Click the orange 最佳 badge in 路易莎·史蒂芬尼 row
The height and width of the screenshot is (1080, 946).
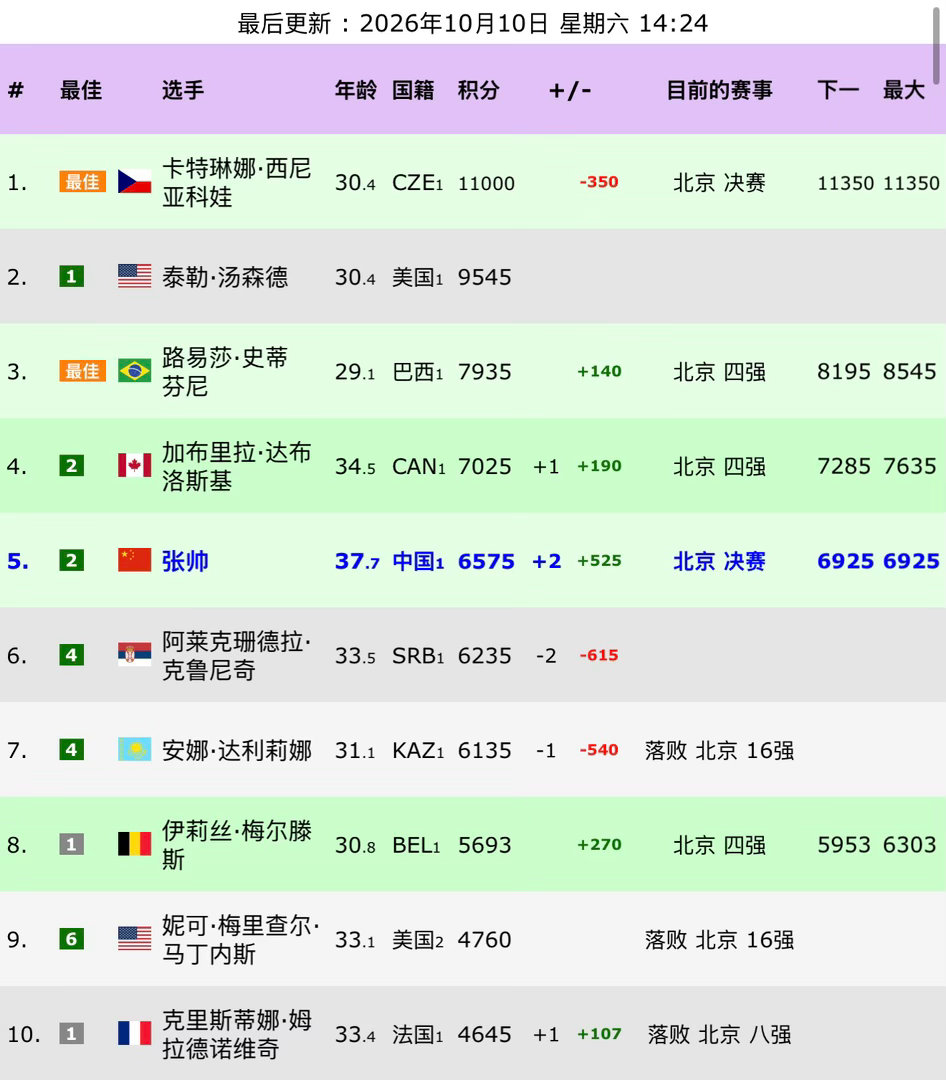coord(82,371)
